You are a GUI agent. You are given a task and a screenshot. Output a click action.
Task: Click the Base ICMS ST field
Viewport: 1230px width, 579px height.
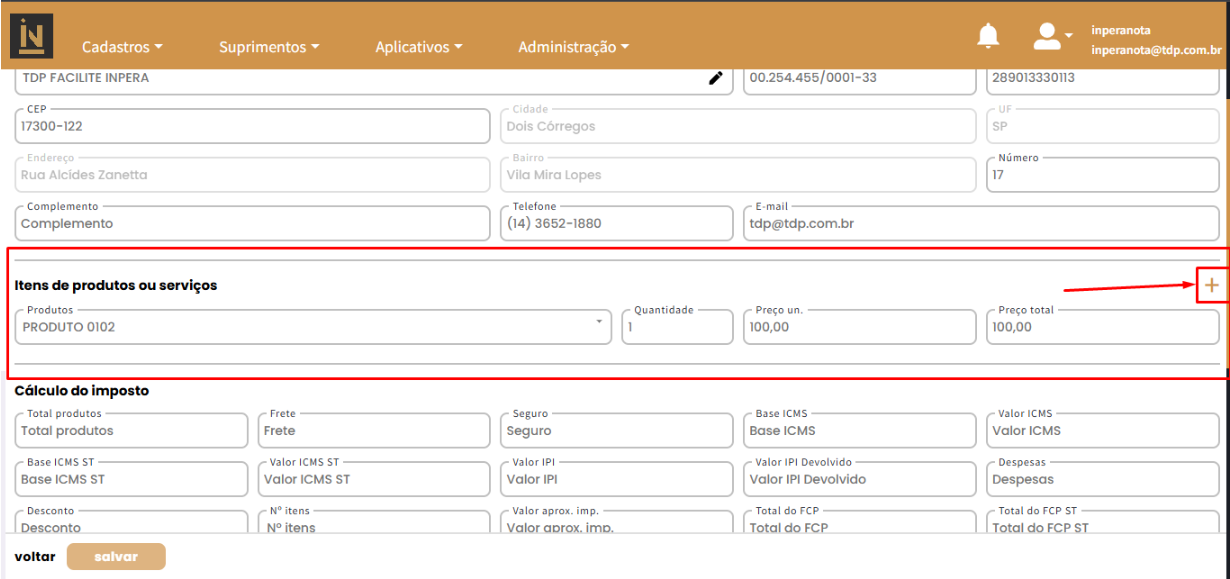pyautogui.click(x=131, y=479)
